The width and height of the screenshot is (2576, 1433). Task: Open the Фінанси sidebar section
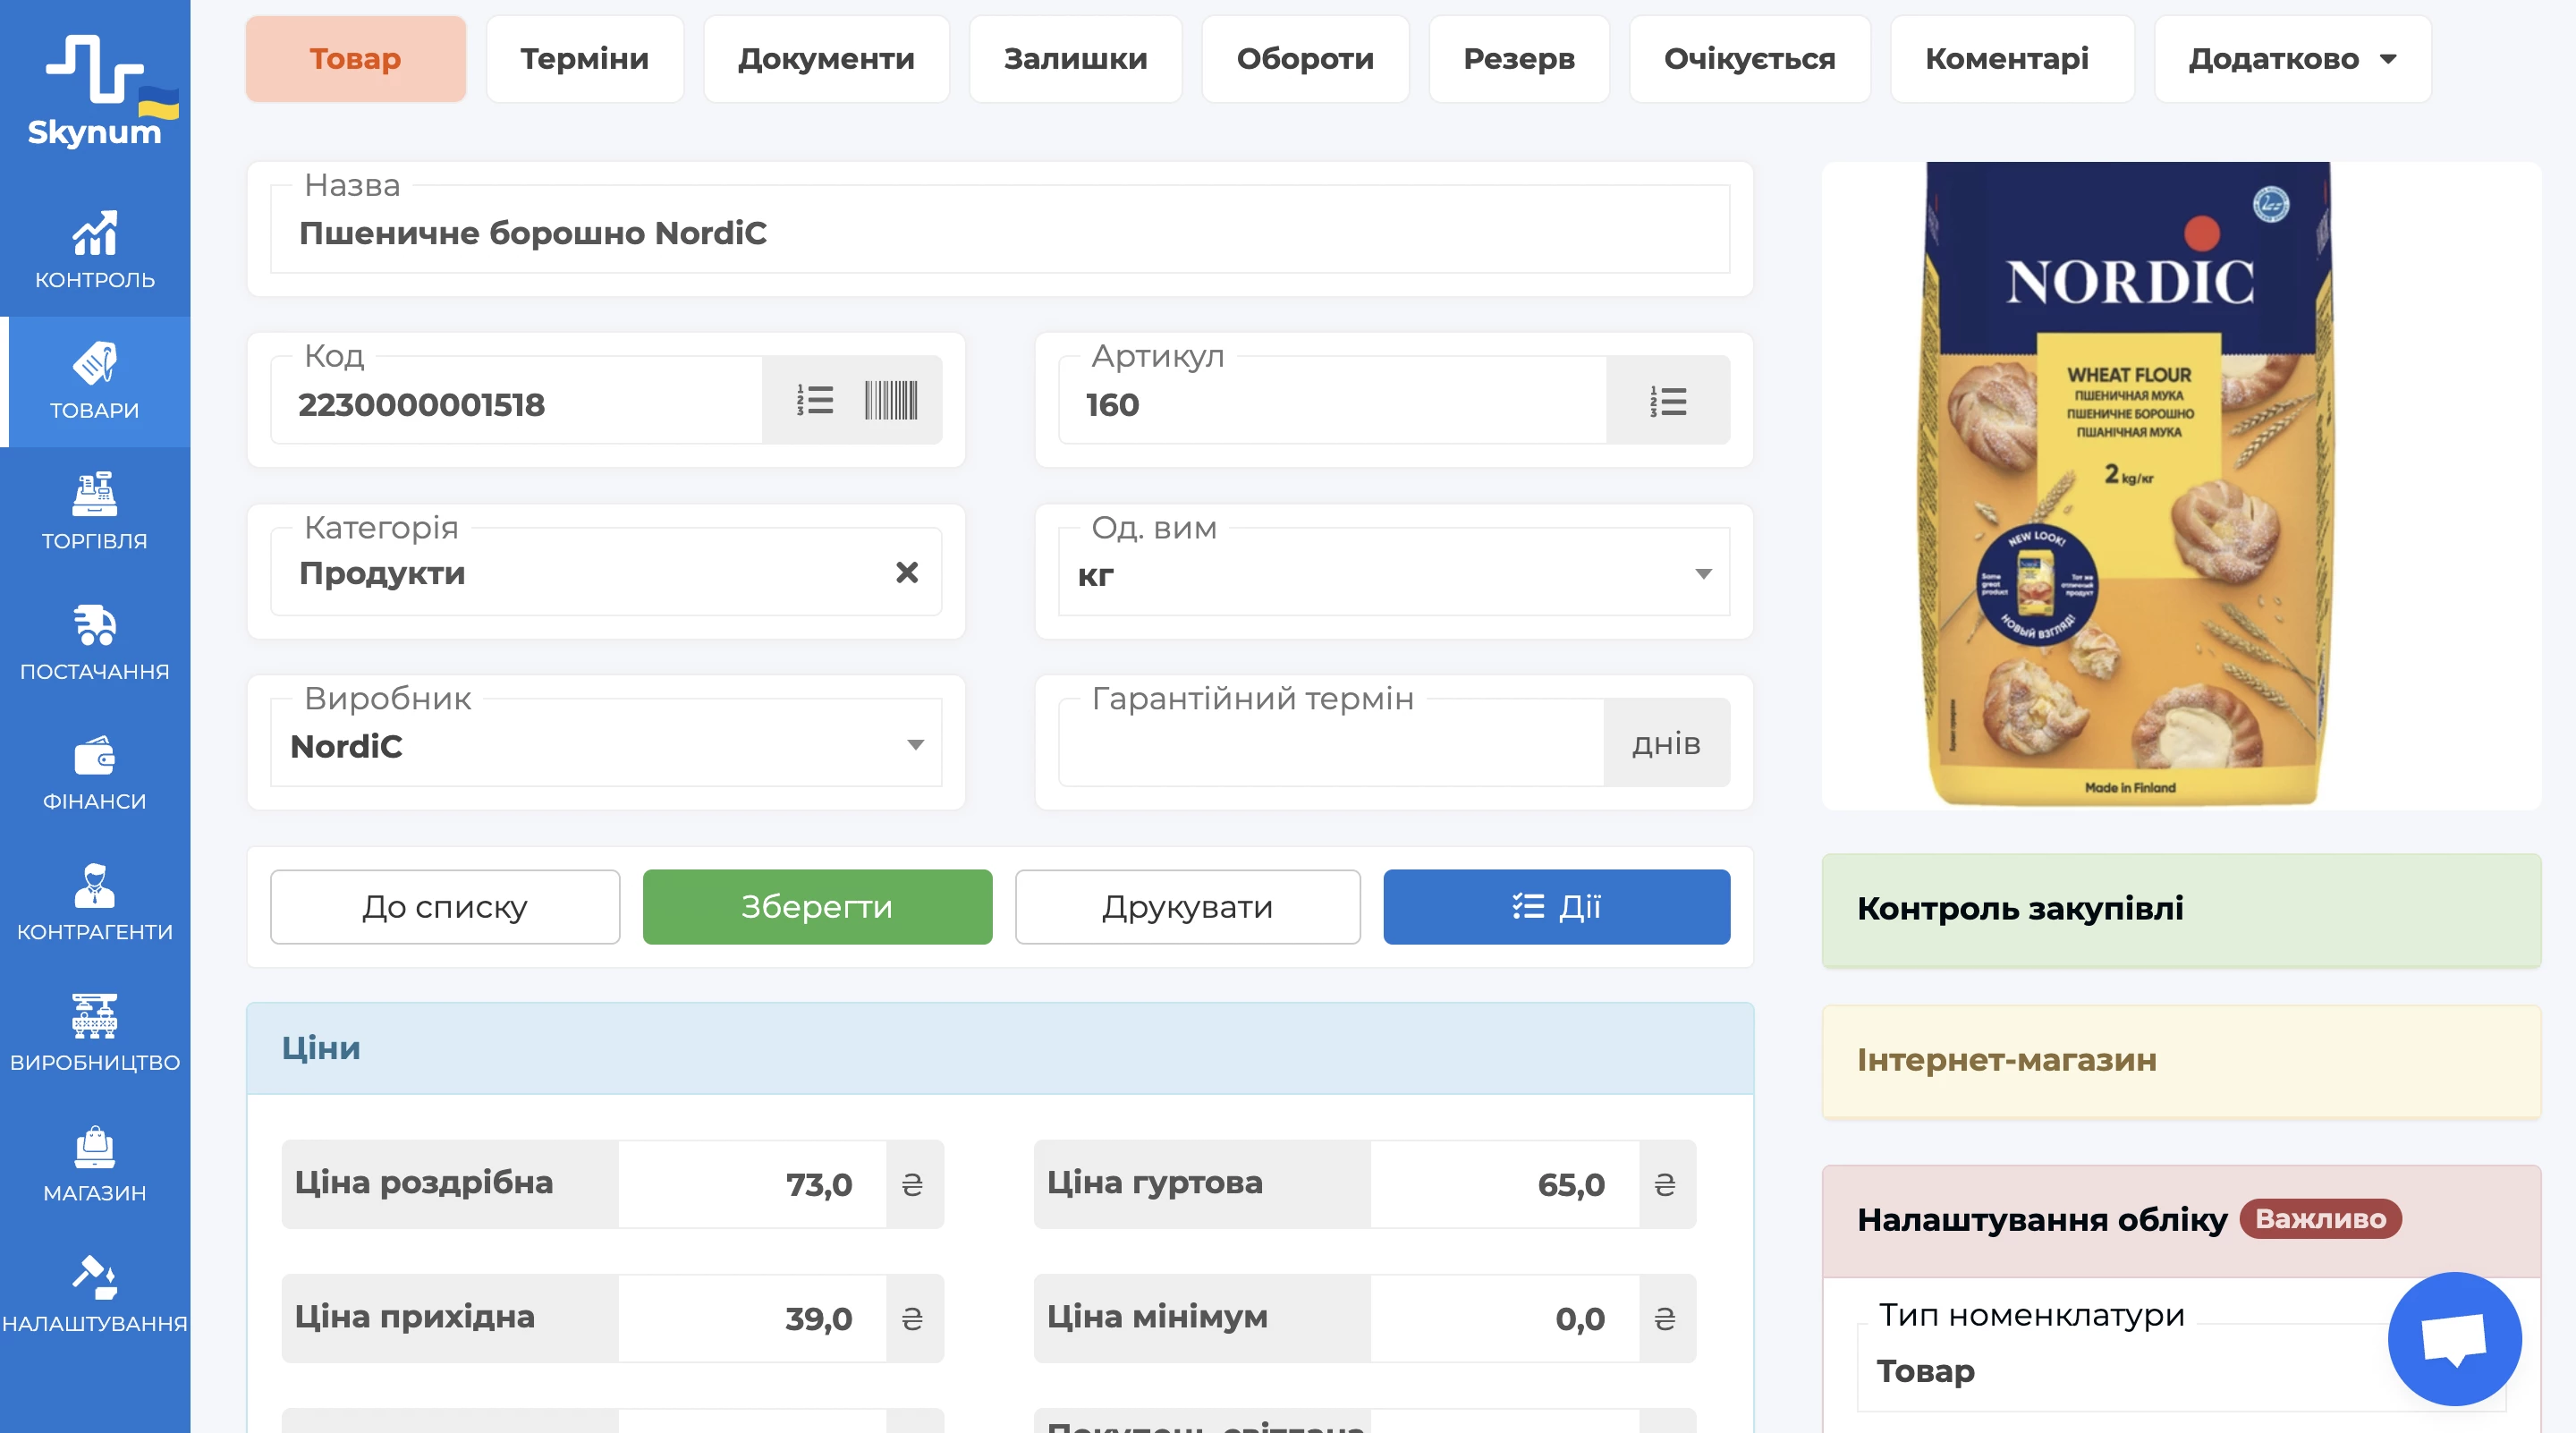95,773
